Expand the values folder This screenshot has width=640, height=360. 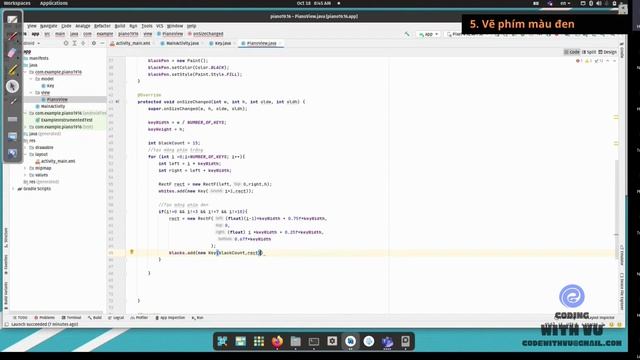[25, 175]
